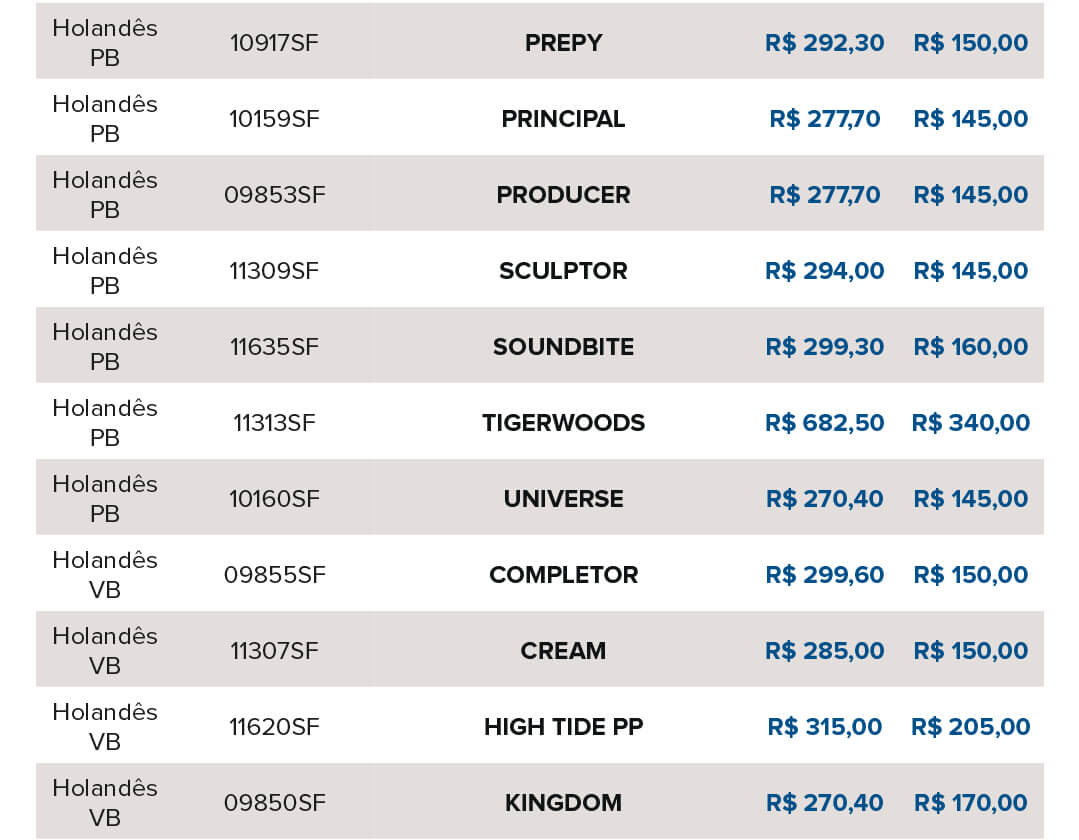Select code 10917SF
Screen dimensions: 1079x840
click(x=274, y=43)
